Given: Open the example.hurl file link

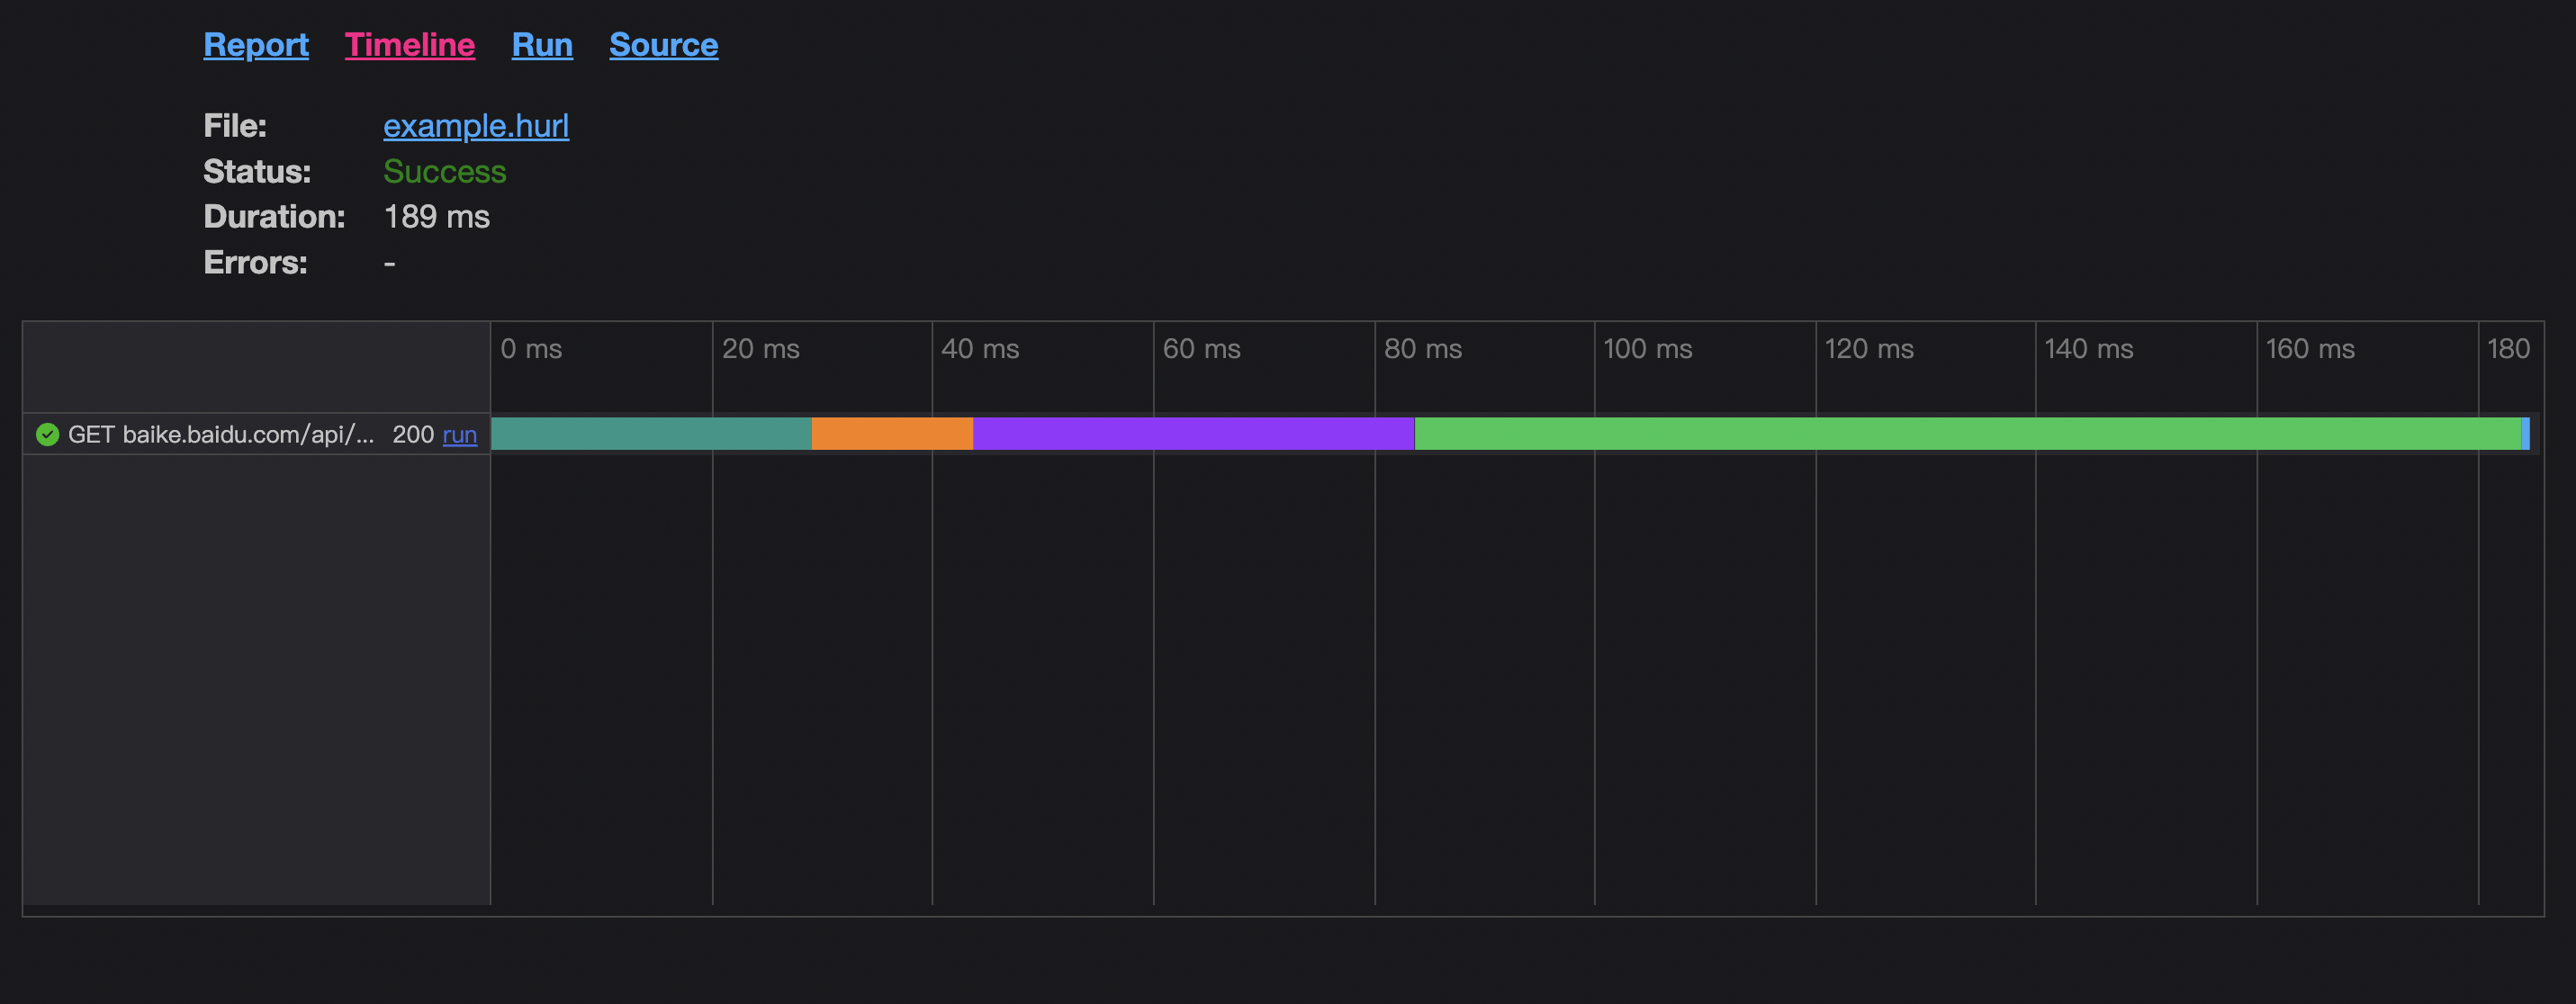Looking at the screenshot, I should [476, 126].
